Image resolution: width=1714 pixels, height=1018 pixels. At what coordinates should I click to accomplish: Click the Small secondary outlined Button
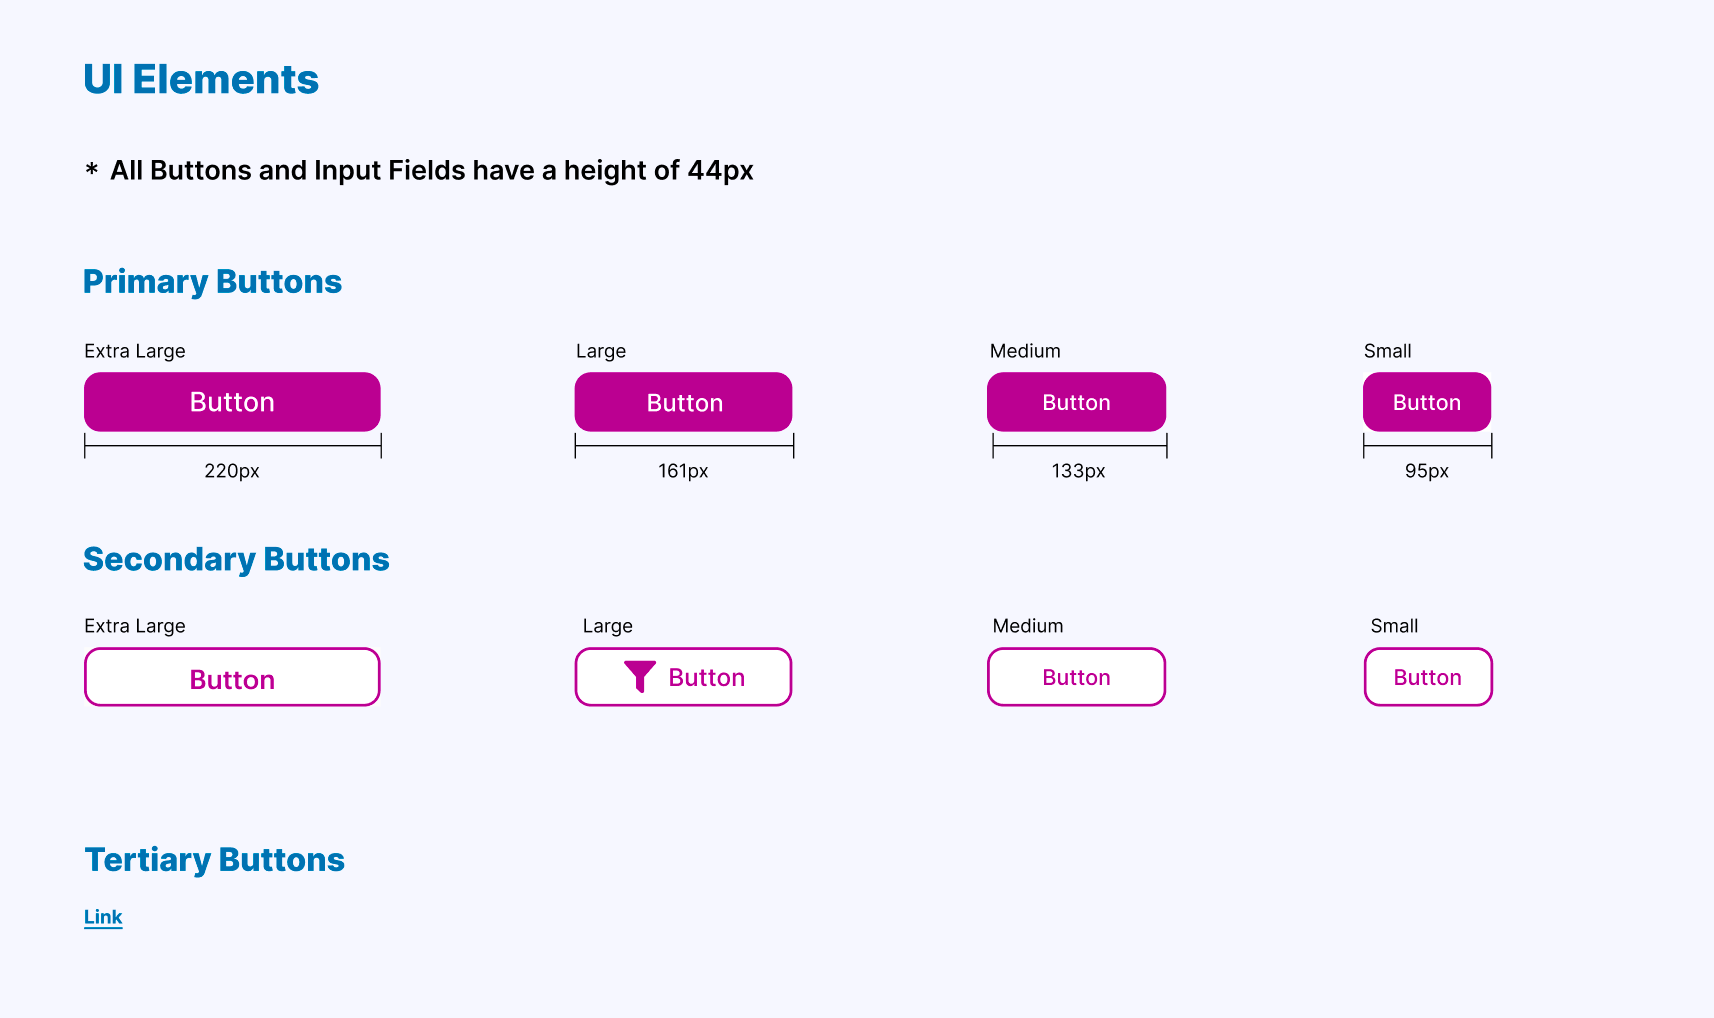(x=1428, y=677)
